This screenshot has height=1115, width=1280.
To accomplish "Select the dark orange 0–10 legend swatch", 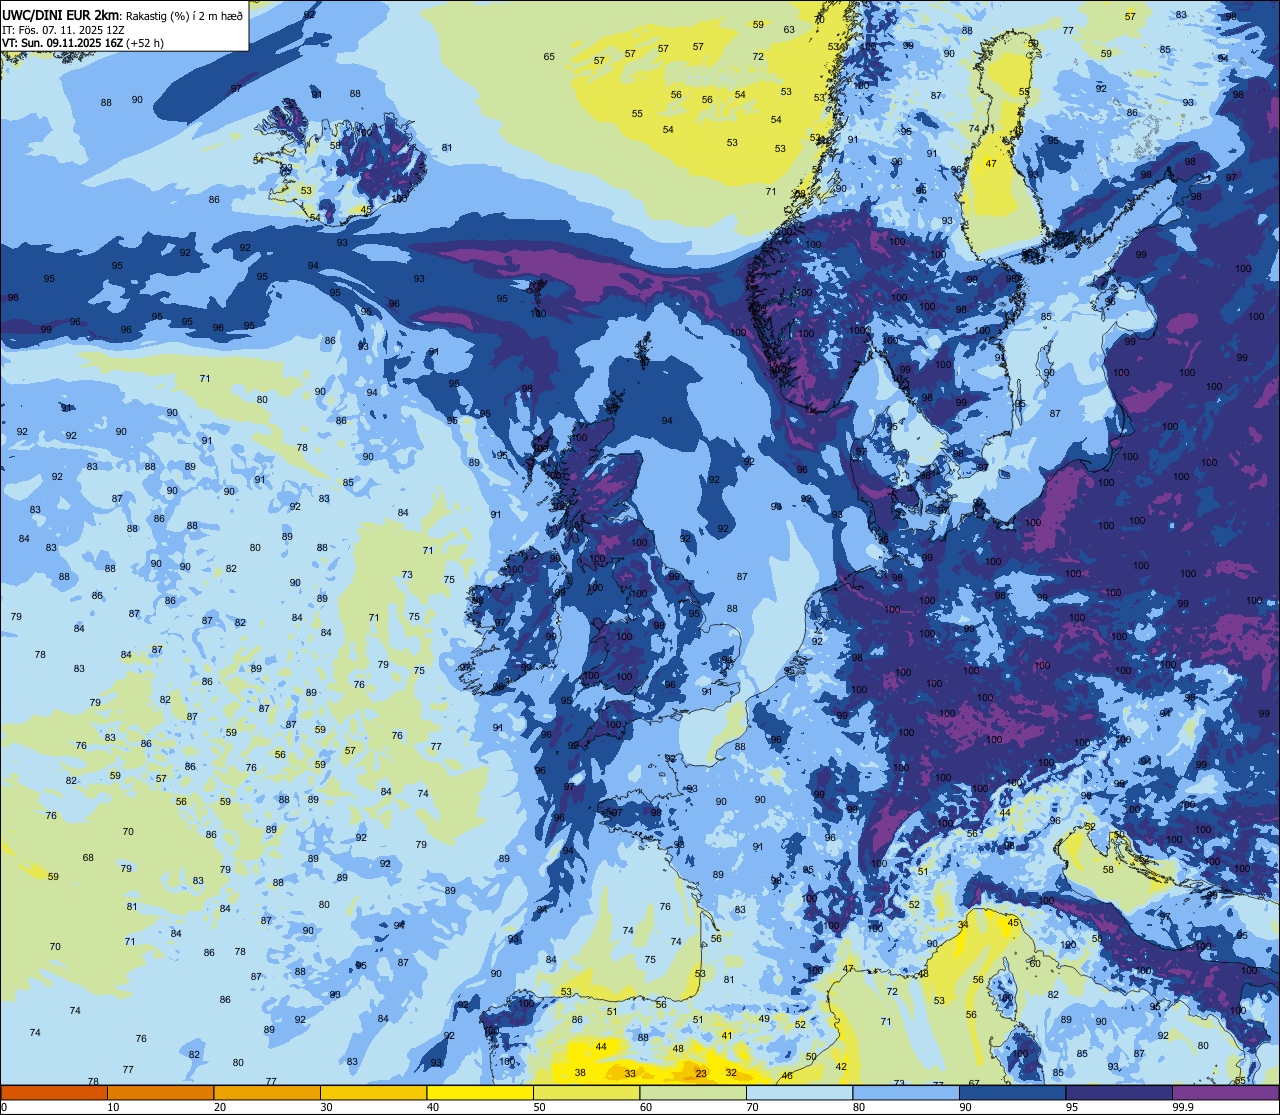I will (x=54, y=1092).
